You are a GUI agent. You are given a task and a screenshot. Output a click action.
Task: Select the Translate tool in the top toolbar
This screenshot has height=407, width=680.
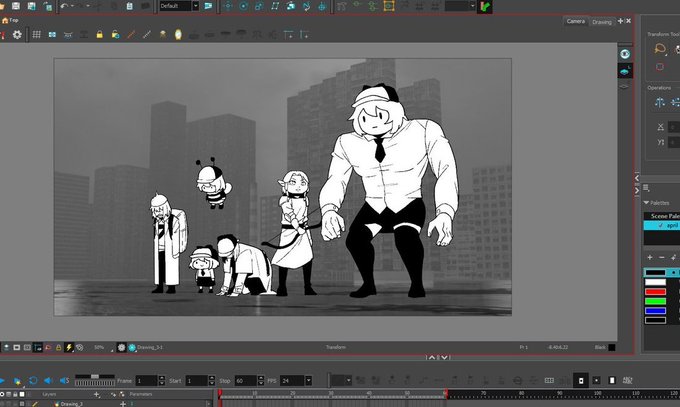(x=228, y=6)
